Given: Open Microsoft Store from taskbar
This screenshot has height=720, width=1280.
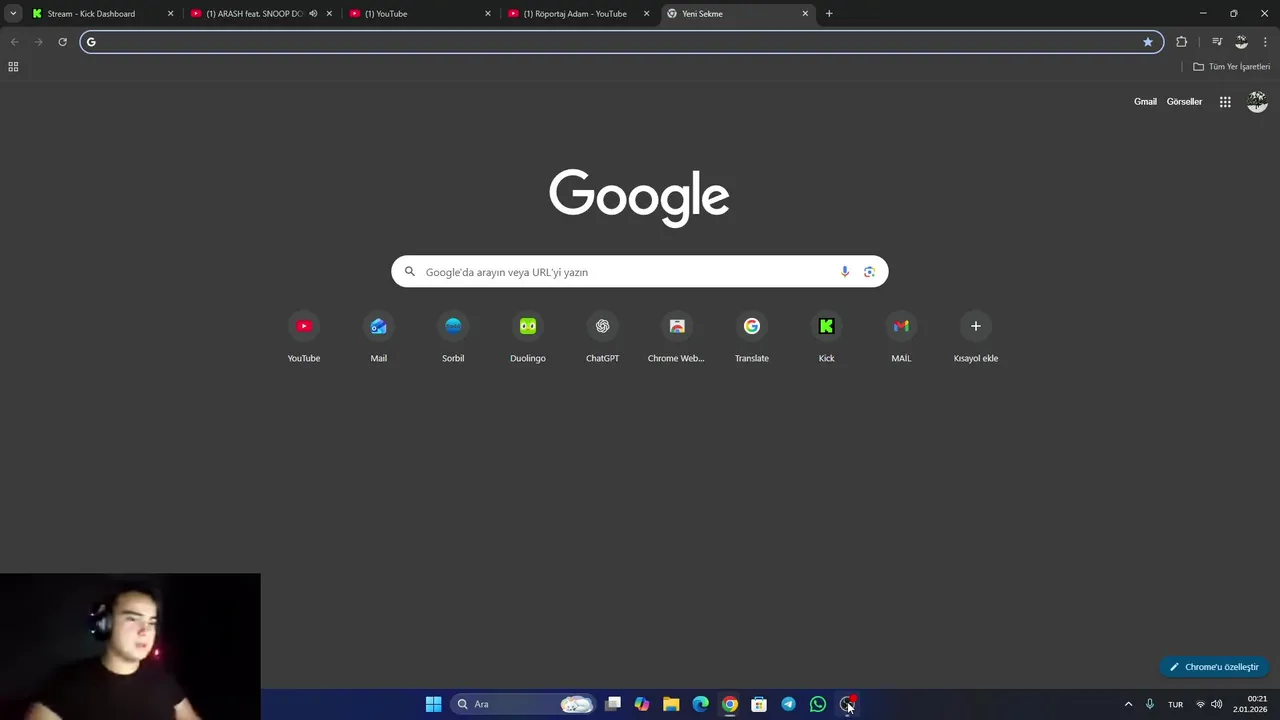Looking at the screenshot, I should [759, 704].
